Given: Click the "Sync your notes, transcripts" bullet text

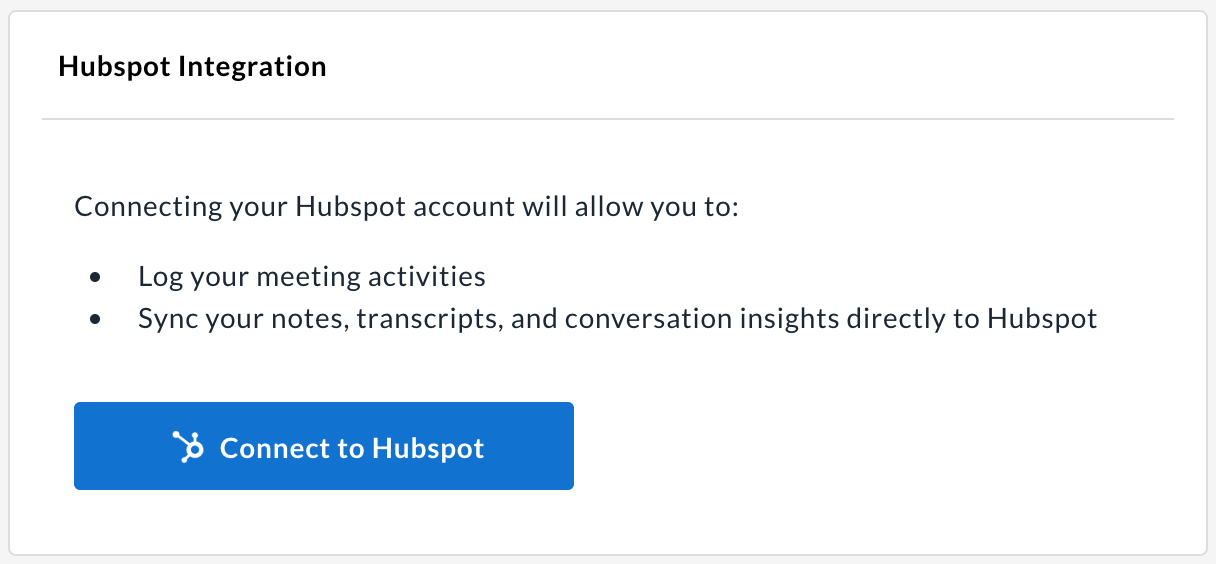Looking at the screenshot, I should [x=618, y=320].
